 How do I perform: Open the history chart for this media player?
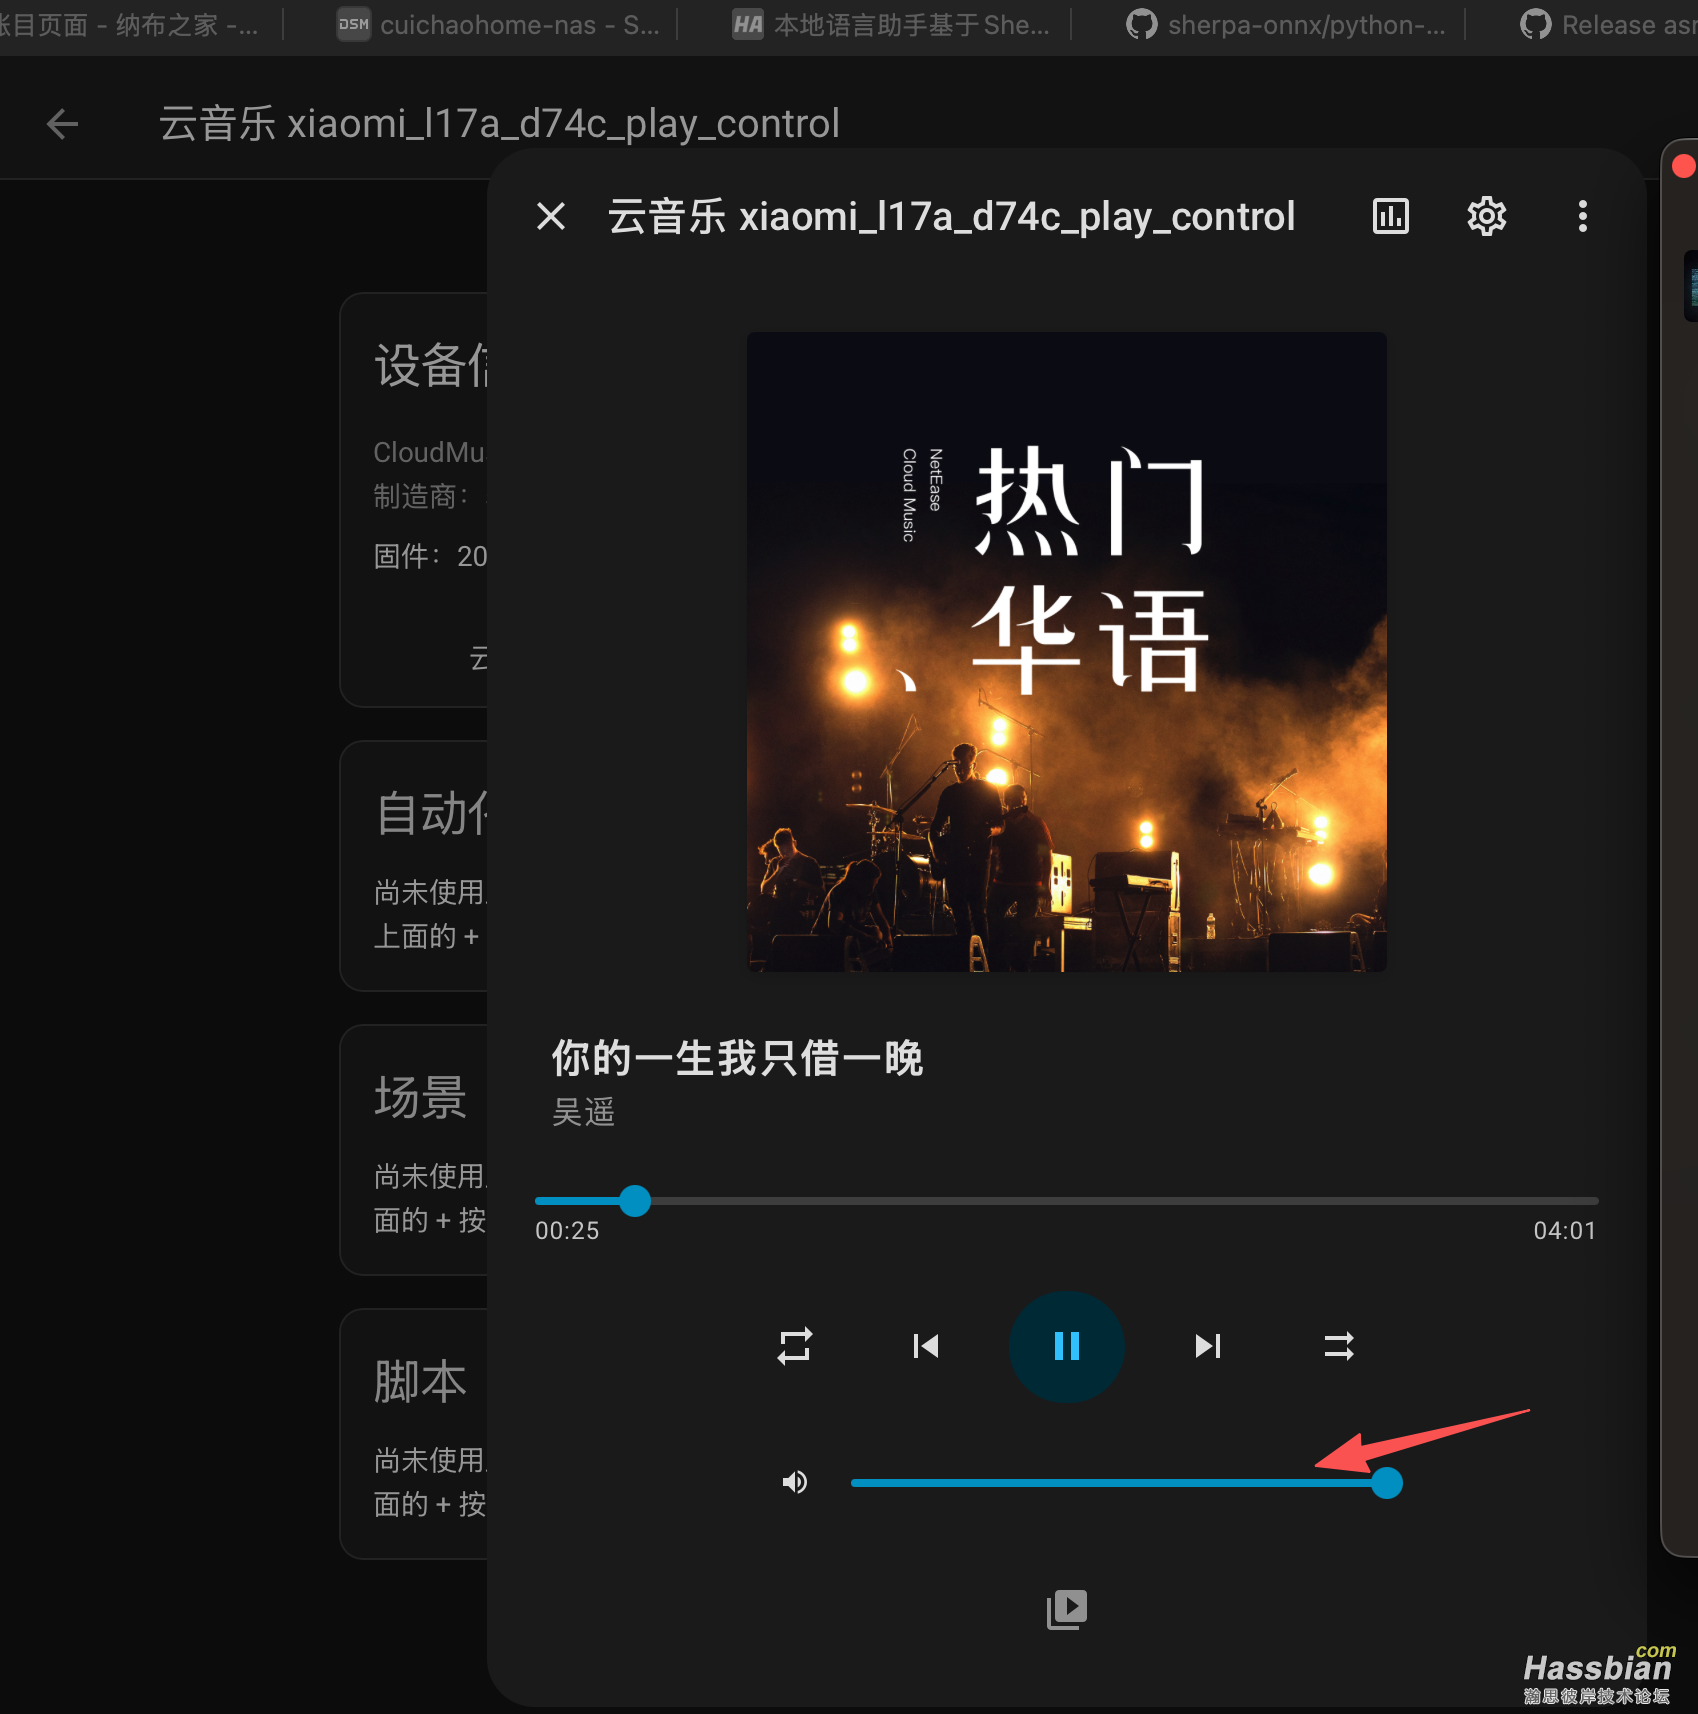click(x=1389, y=216)
